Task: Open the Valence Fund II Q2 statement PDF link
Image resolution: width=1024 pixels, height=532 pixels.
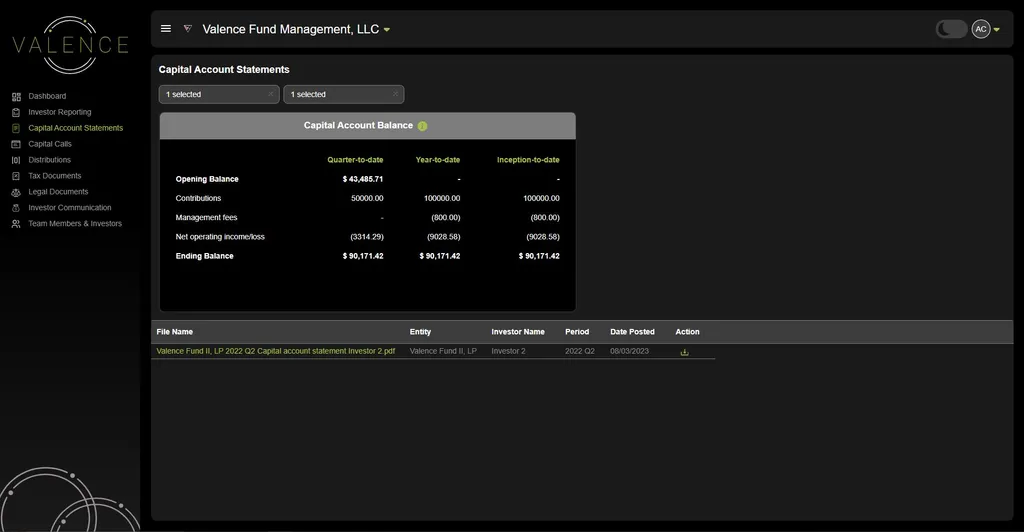Action: point(275,351)
